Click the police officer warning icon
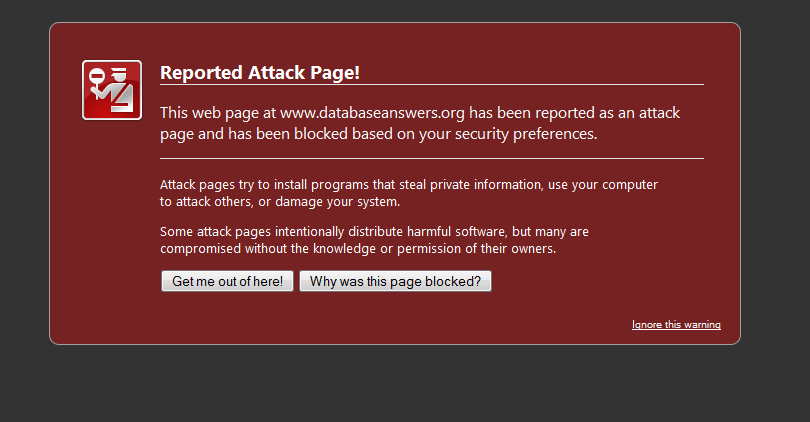Viewport: 810px width, 422px height. coord(112,90)
